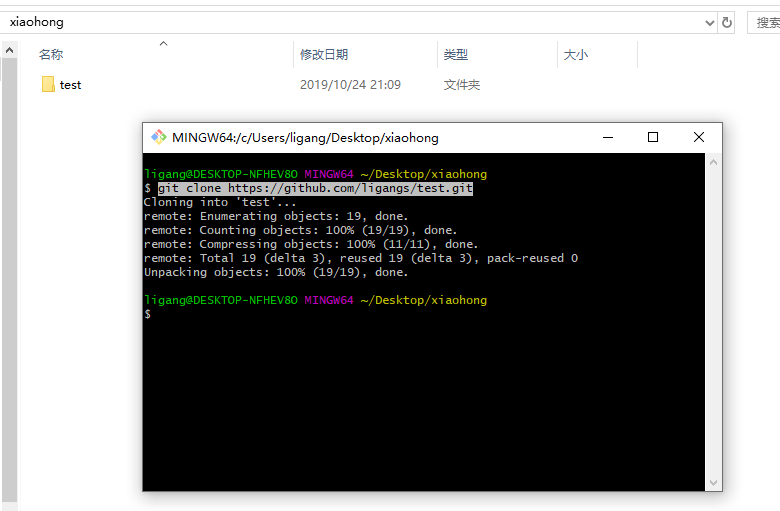This screenshot has height=511, width=780.
Task: Minimize the MINGW64 terminal window
Action: (608, 137)
